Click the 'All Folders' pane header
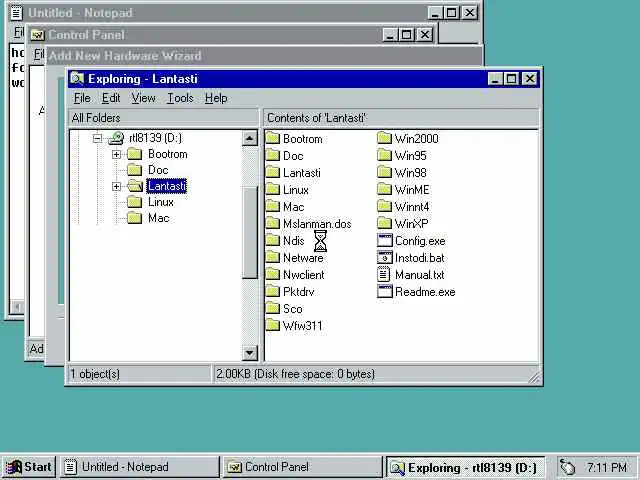The image size is (640, 480). tap(163, 118)
